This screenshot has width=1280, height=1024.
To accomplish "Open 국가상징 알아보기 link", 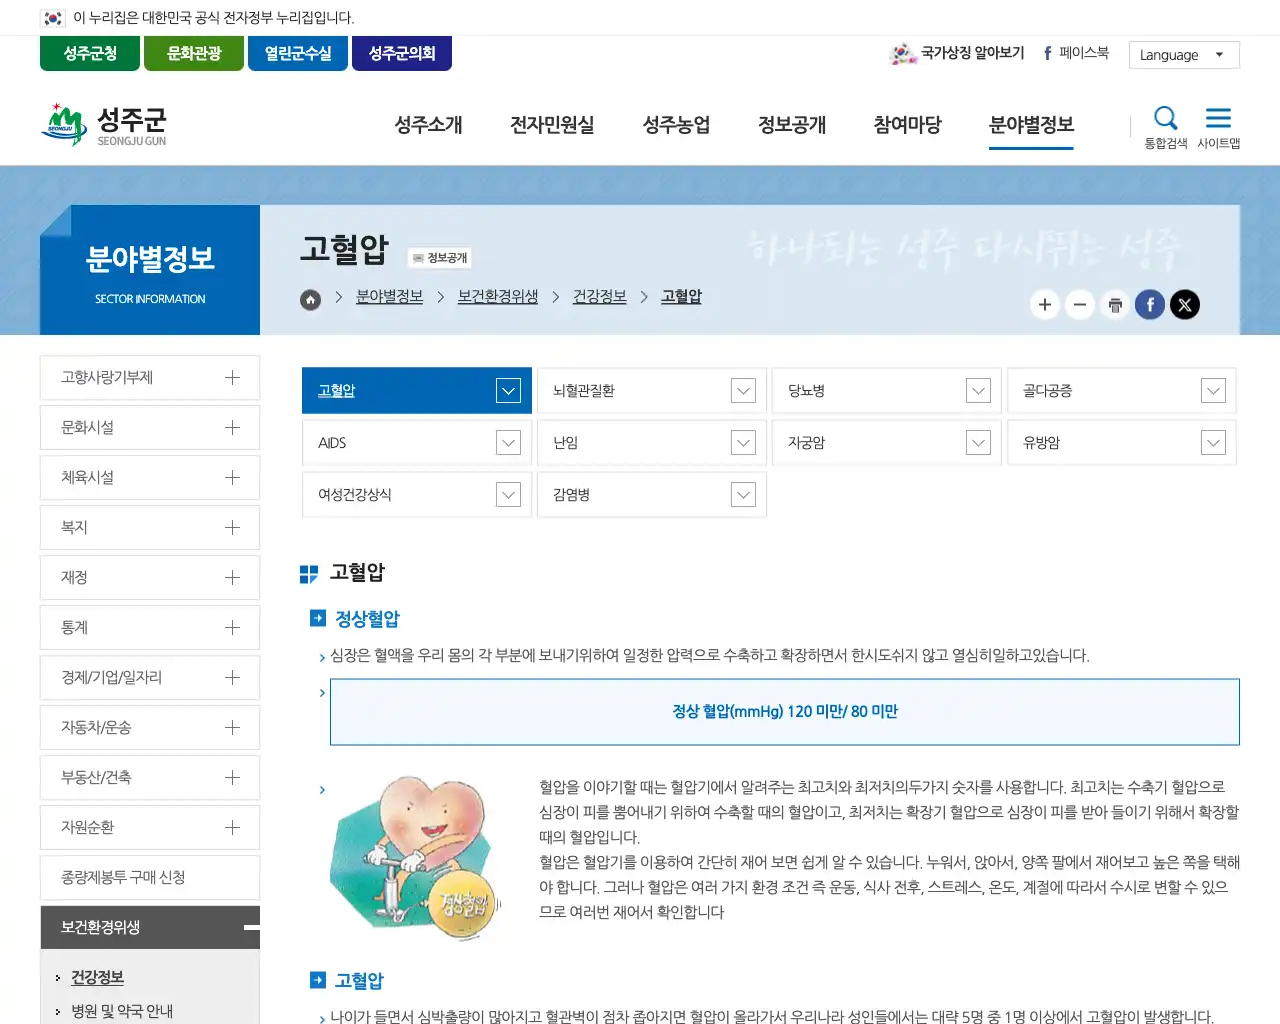I will point(957,53).
